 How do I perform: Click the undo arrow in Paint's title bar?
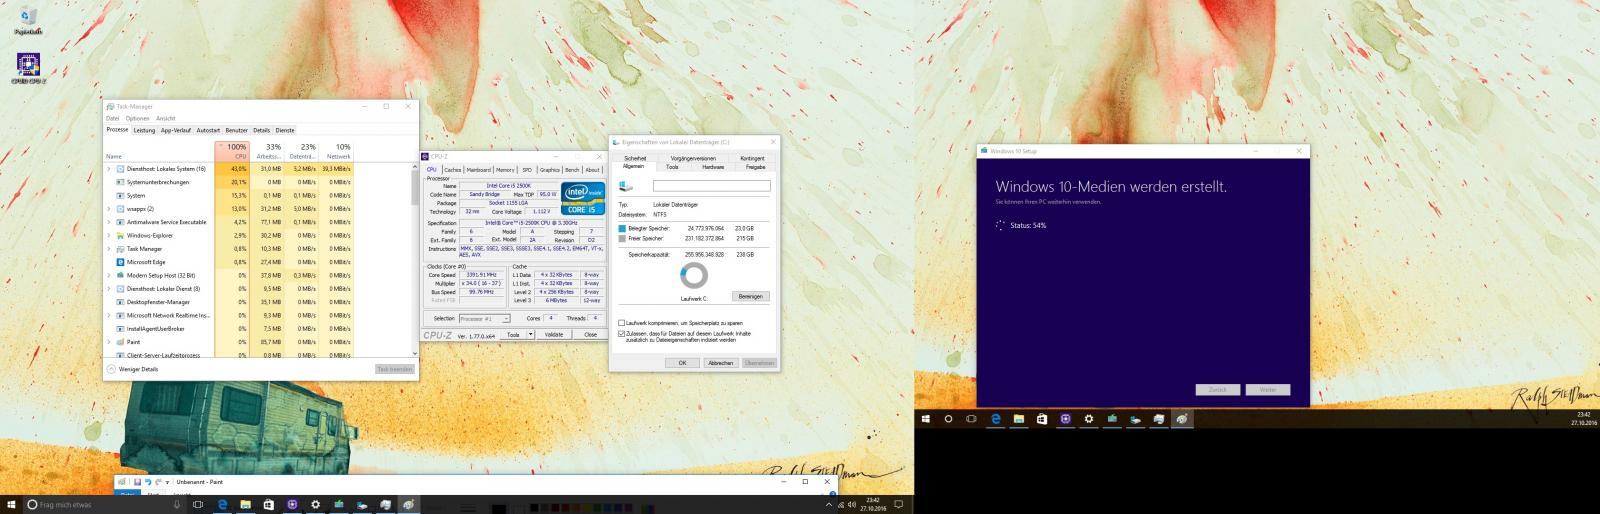click(148, 482)
